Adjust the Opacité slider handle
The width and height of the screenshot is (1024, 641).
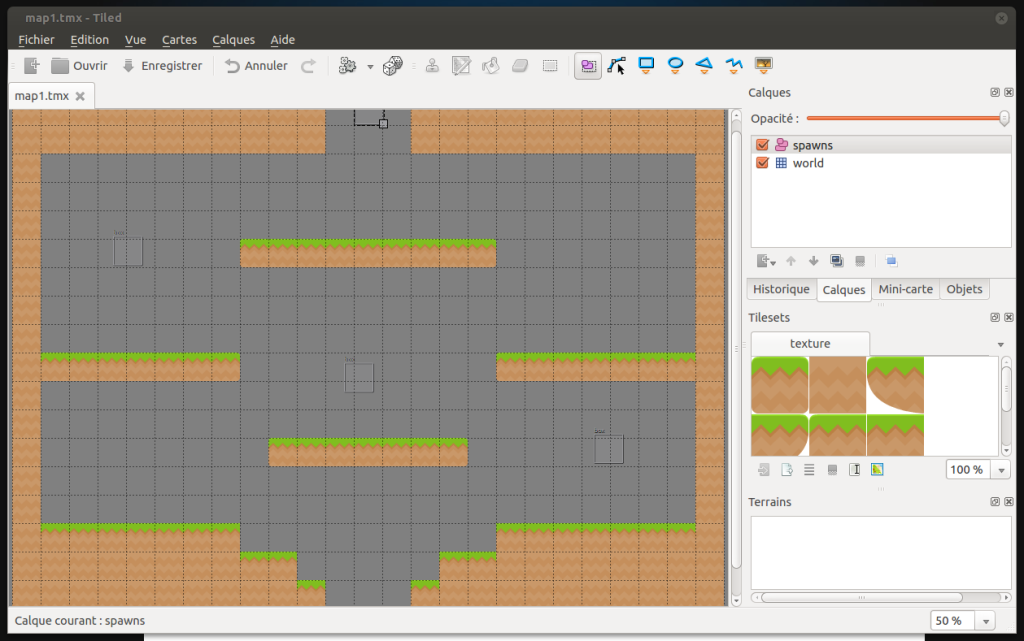[x=1004, y=118]
